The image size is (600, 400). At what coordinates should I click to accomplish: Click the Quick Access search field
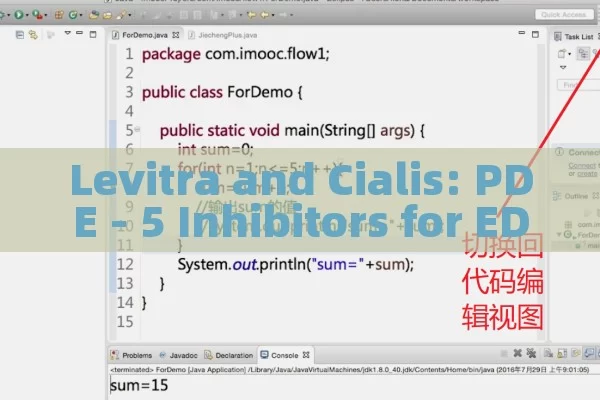(x=564, y=15)
